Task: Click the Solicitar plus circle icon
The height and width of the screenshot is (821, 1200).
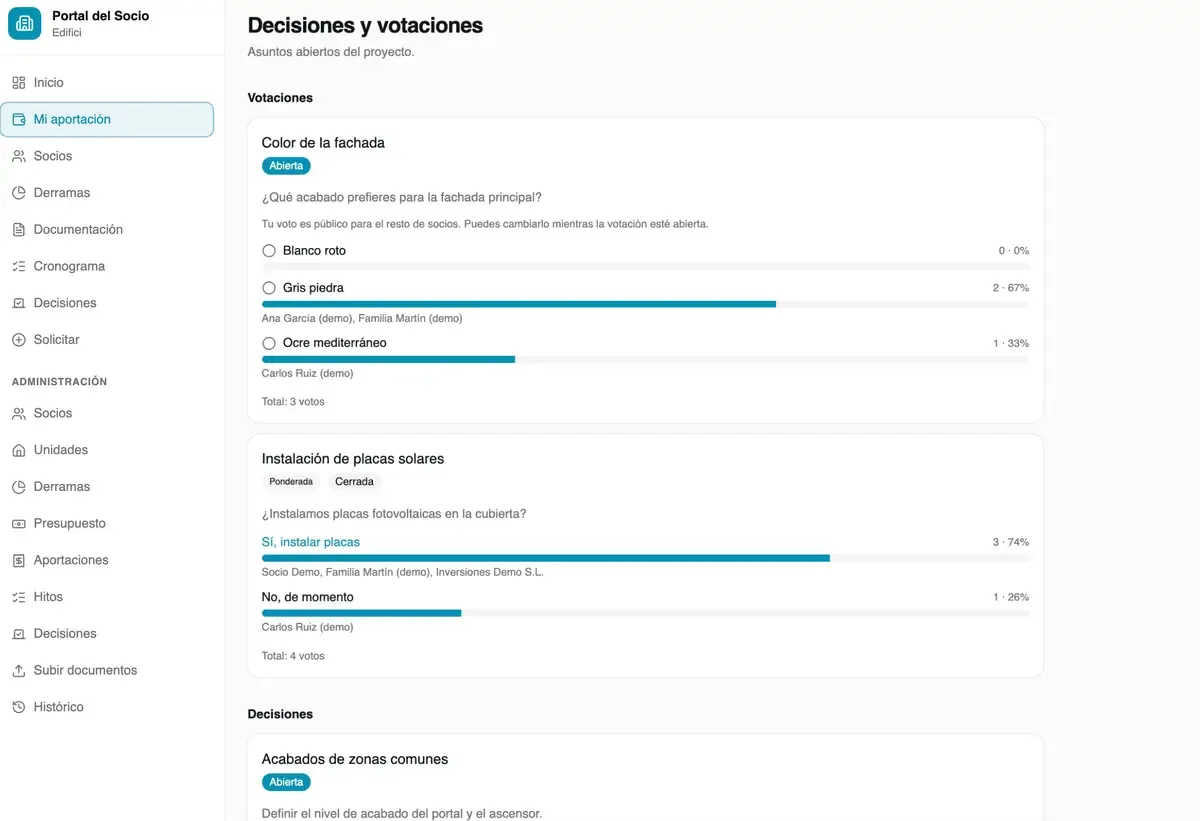Action: point(18,340)
